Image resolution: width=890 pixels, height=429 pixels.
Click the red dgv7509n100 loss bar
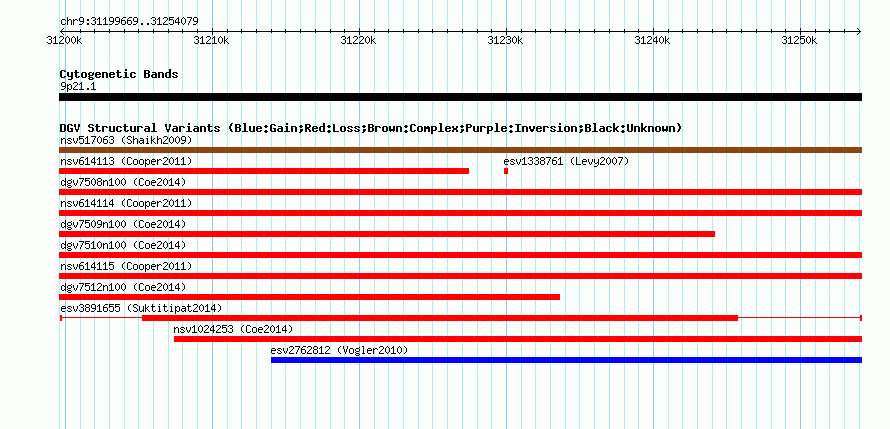tap(387, 234)
